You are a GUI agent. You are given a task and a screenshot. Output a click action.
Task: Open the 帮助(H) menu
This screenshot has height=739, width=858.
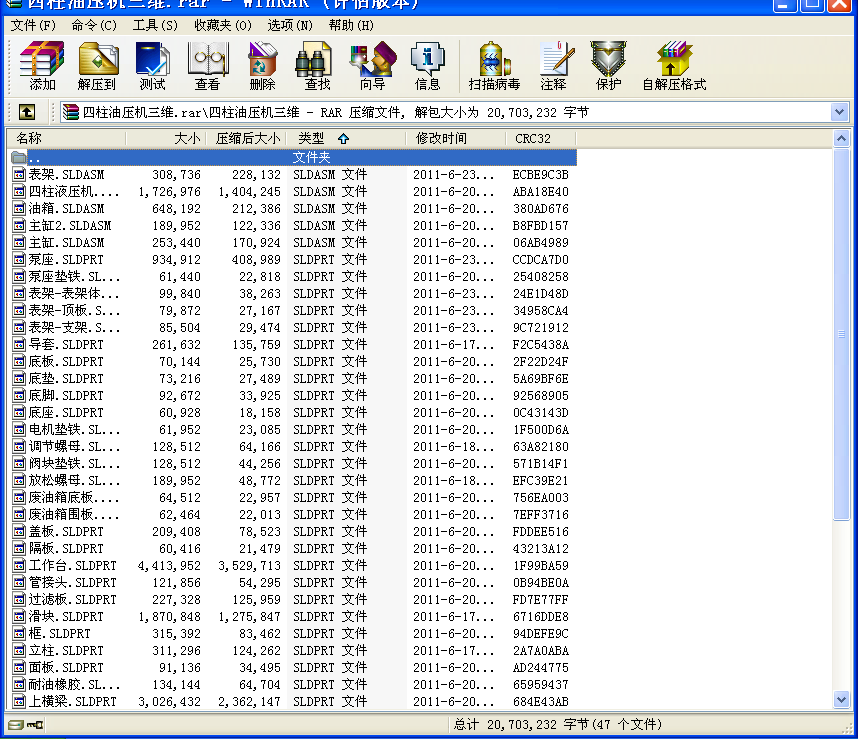coord(351,25)
